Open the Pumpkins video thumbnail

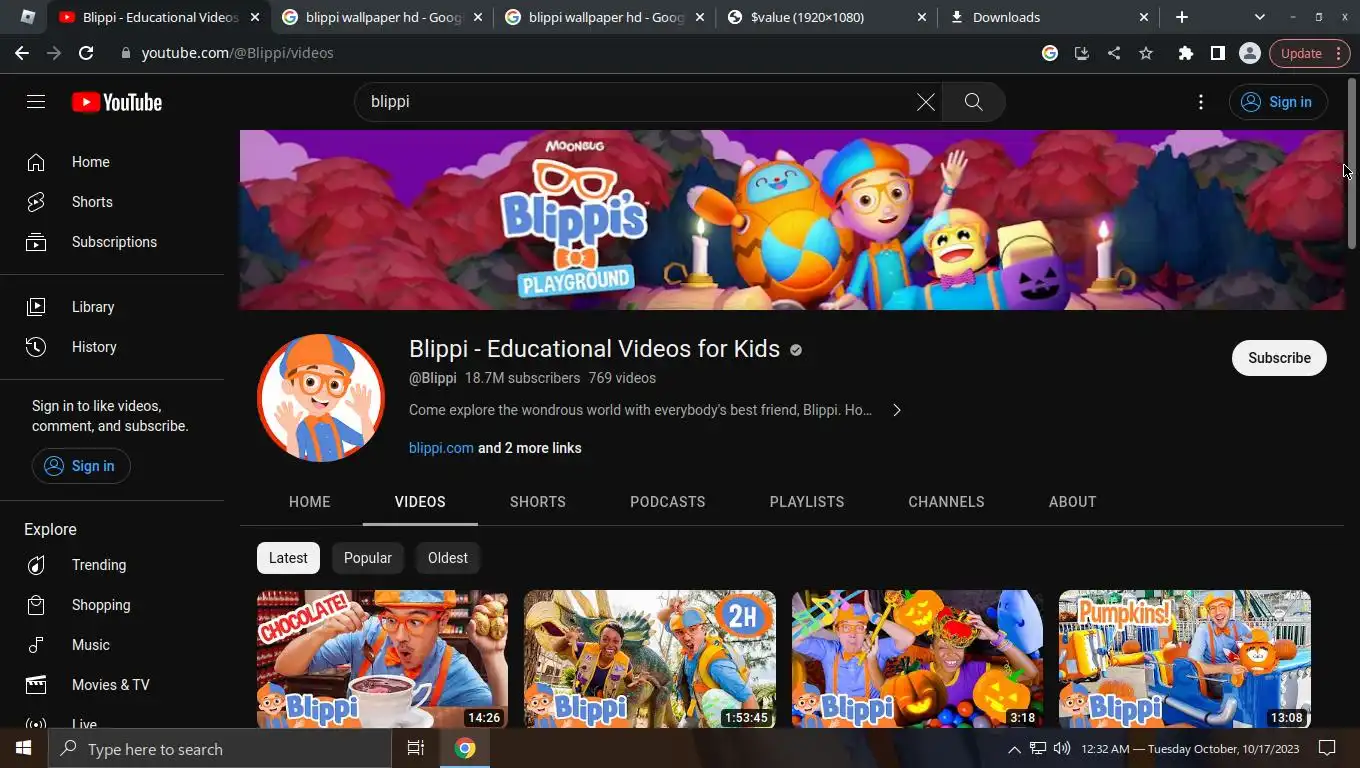[1185, 659]
